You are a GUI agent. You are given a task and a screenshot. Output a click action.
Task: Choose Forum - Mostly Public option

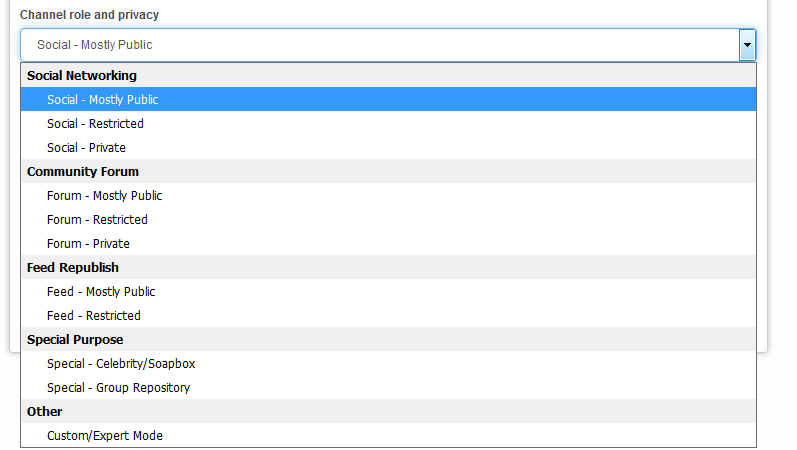tap(104, 196)
